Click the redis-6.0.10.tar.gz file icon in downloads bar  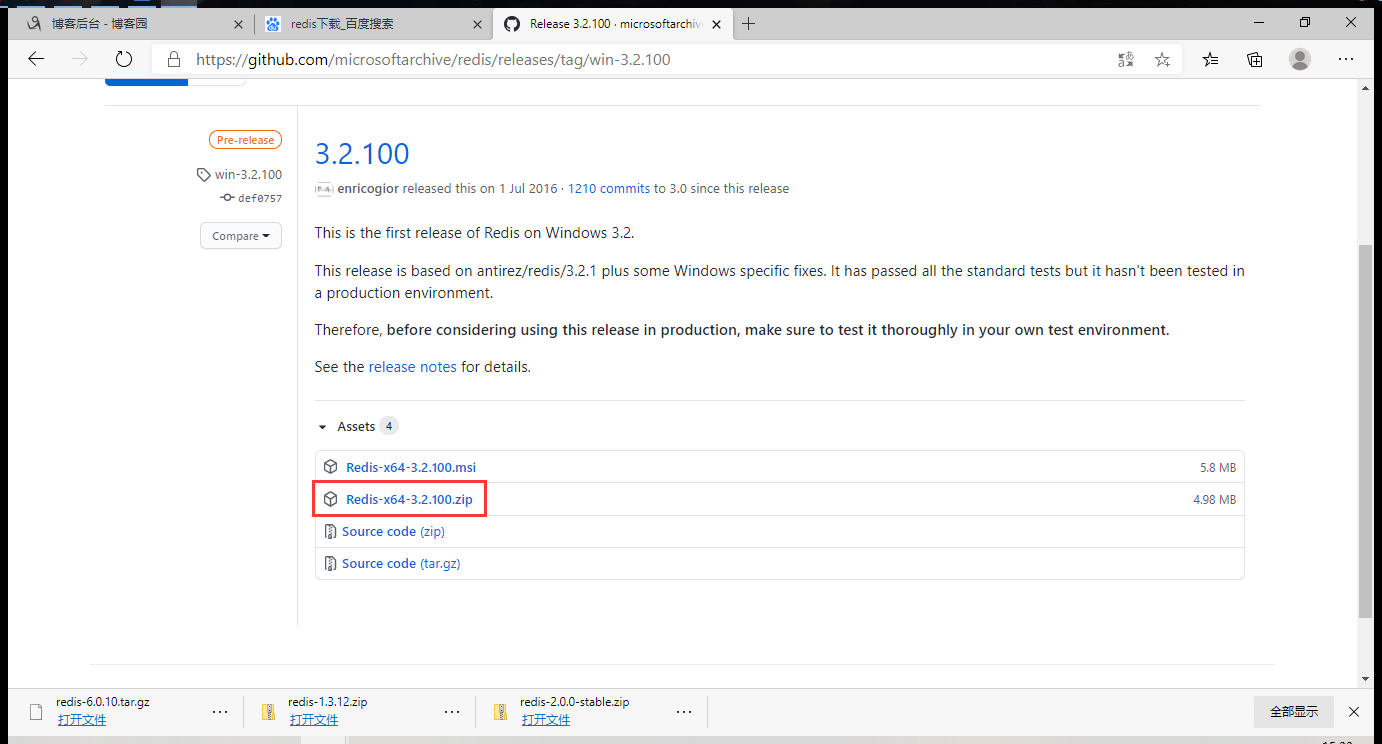click(x=36, y=712)
